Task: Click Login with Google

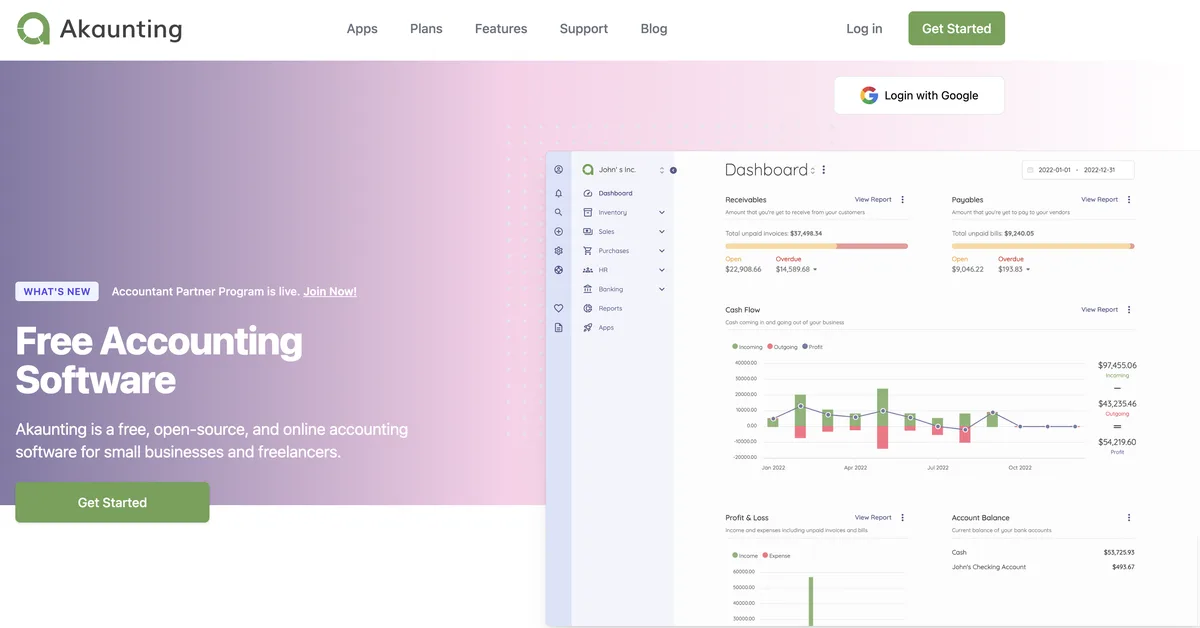Action: pyautogui.click(x=919, y=96)
